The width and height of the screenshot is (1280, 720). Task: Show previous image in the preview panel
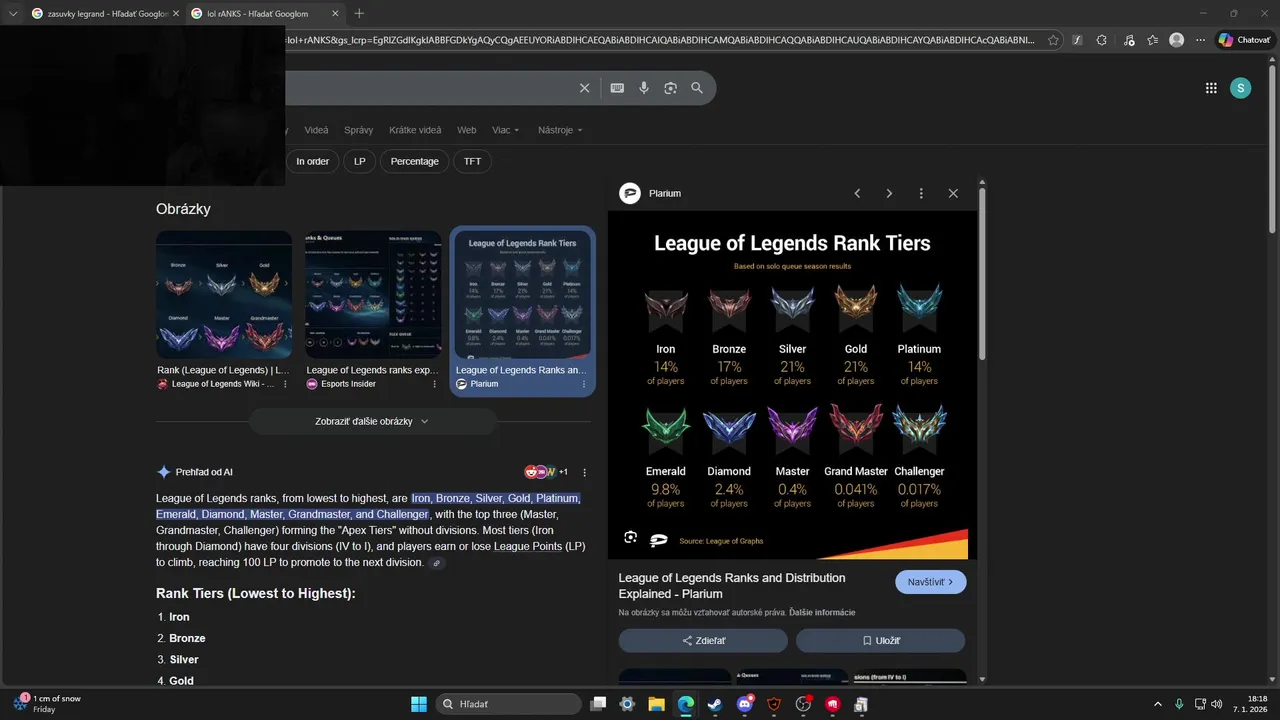[857, 193]
